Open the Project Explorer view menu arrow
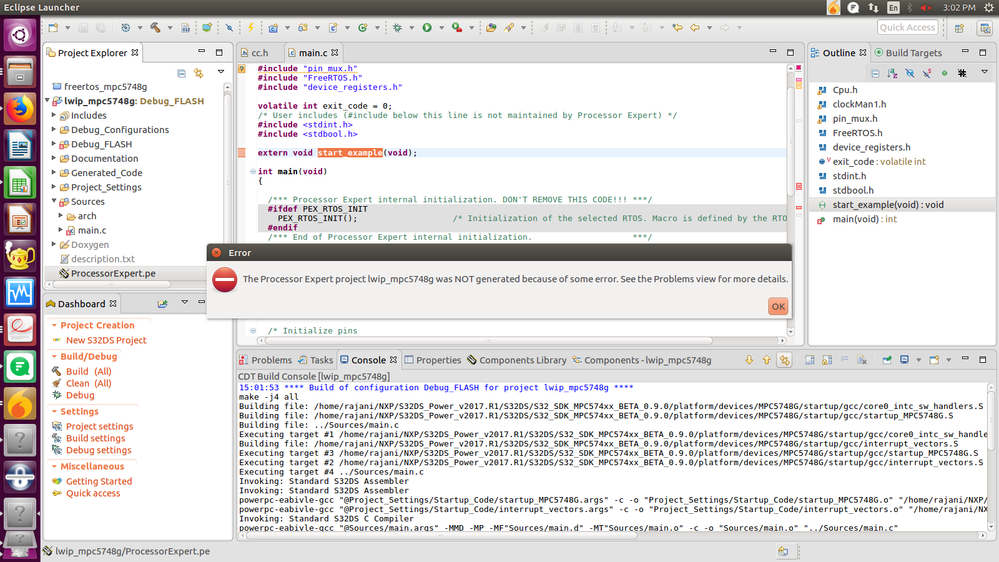This screenshot has height=562, width=999. (x=220, y=72)
